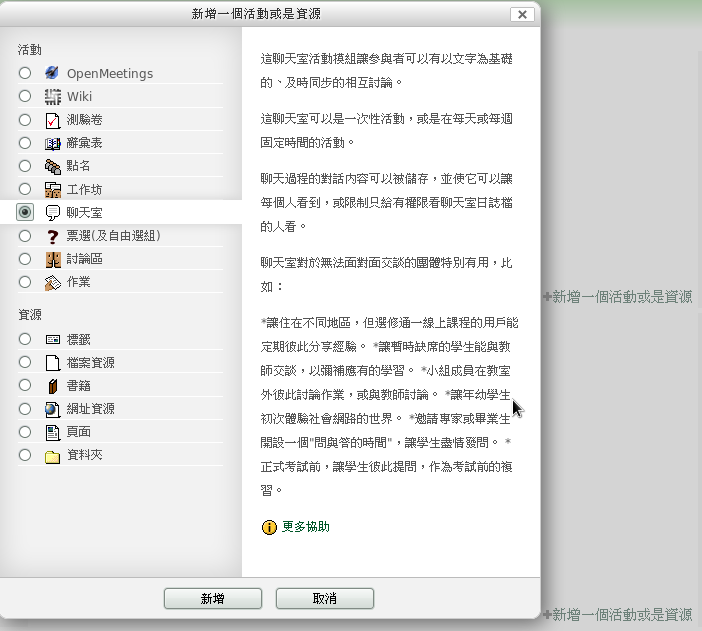Click the Wiki module icon
This screenshot has height=631, width=702.
click(53, 96)
